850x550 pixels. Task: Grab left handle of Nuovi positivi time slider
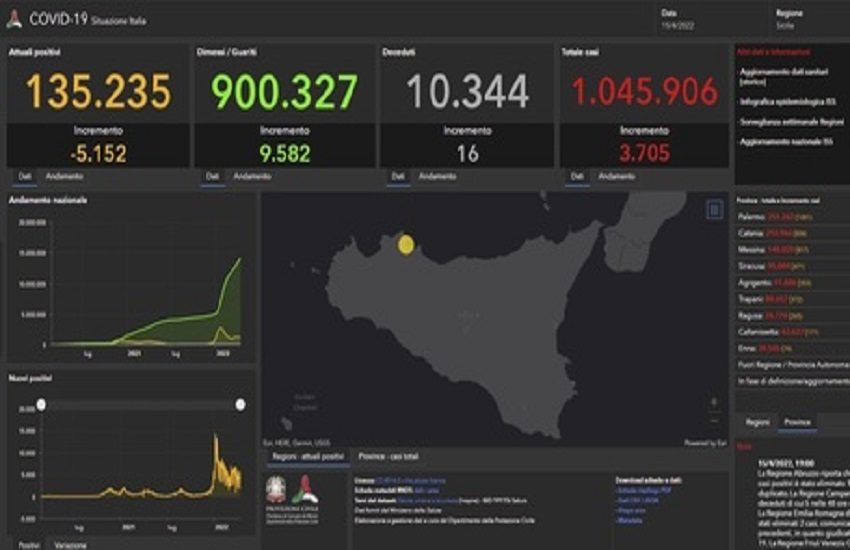pos(41,404)
